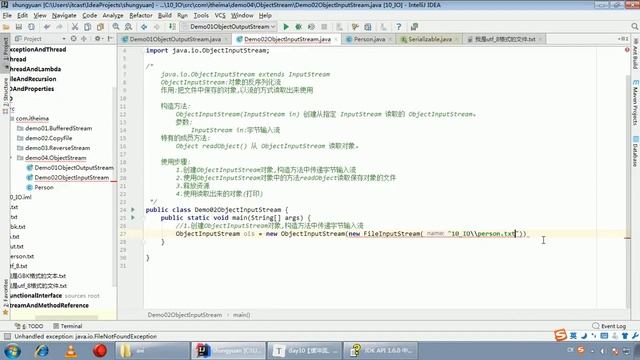640x360 pixels.
Task: Open the Terminal tool window
Action: tap(68, 326)
